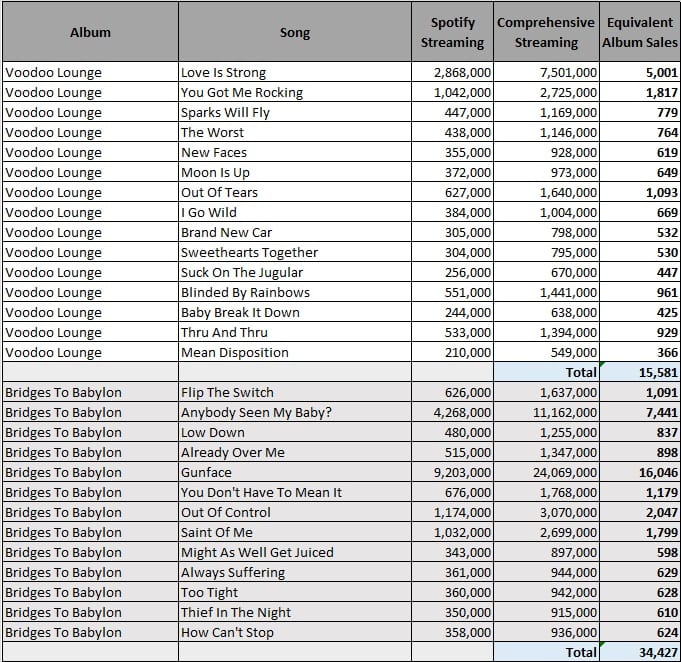This screenshot has height=662, width=681.
Task: Click the album sales value 7,441
Action: point(640,412)
